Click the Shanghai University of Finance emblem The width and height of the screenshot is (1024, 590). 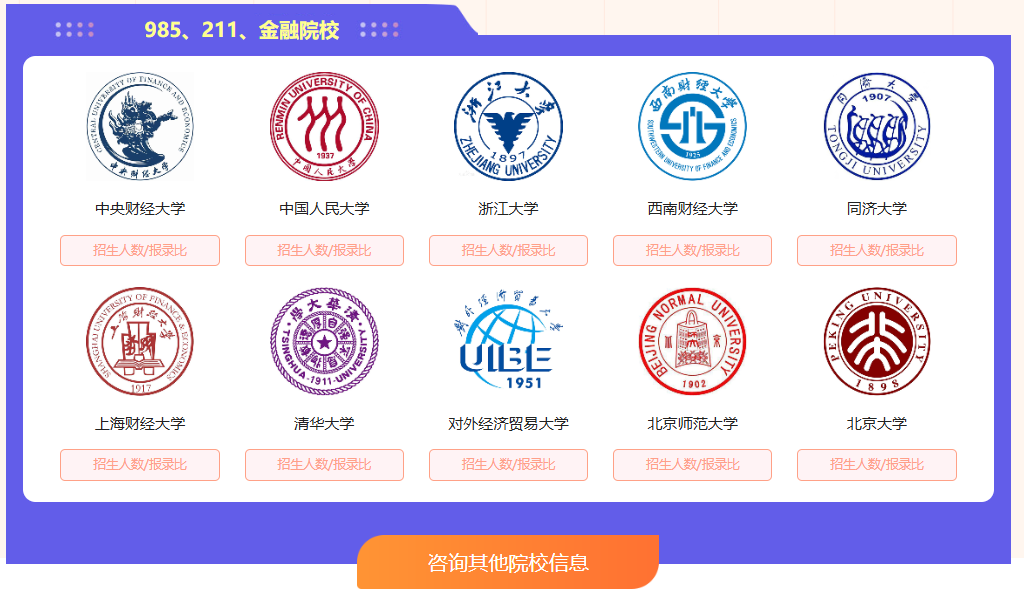tap(140, 341)
